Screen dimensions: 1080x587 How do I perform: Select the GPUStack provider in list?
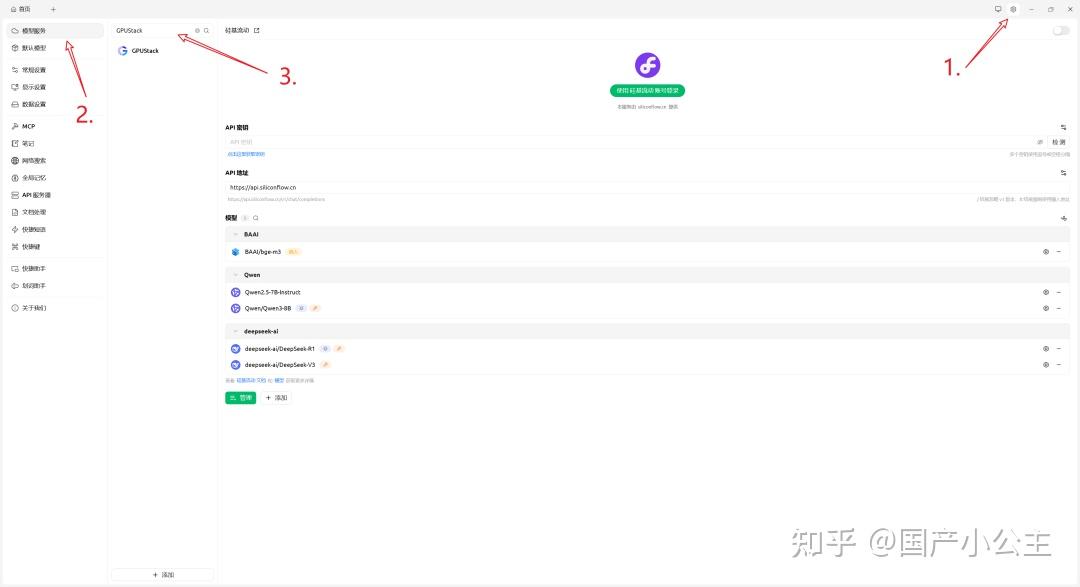point(163,50)
